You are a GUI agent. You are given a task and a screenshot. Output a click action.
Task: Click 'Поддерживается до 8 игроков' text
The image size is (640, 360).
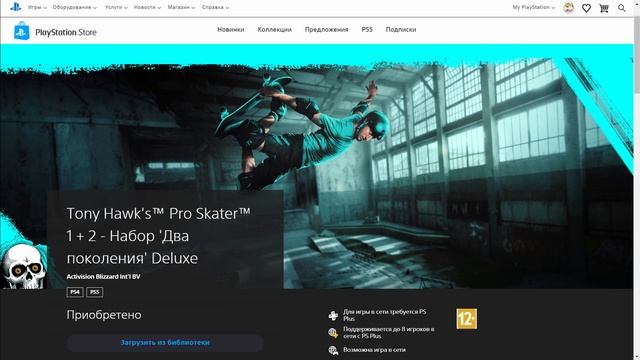coord(388,332)
